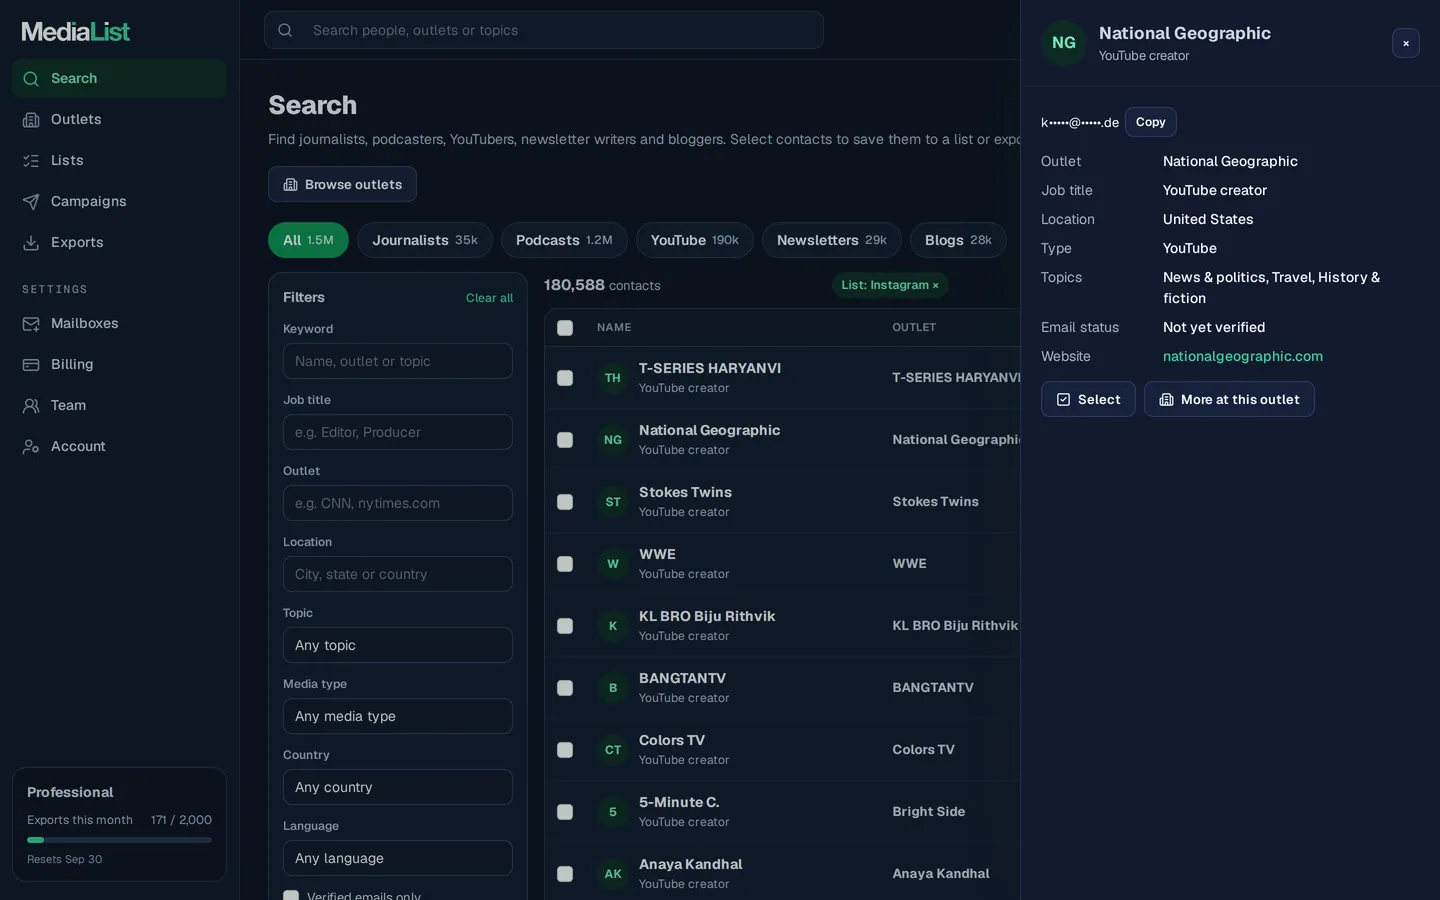Click the MediaList logo

pyautogui.click(x=76, y=32)
